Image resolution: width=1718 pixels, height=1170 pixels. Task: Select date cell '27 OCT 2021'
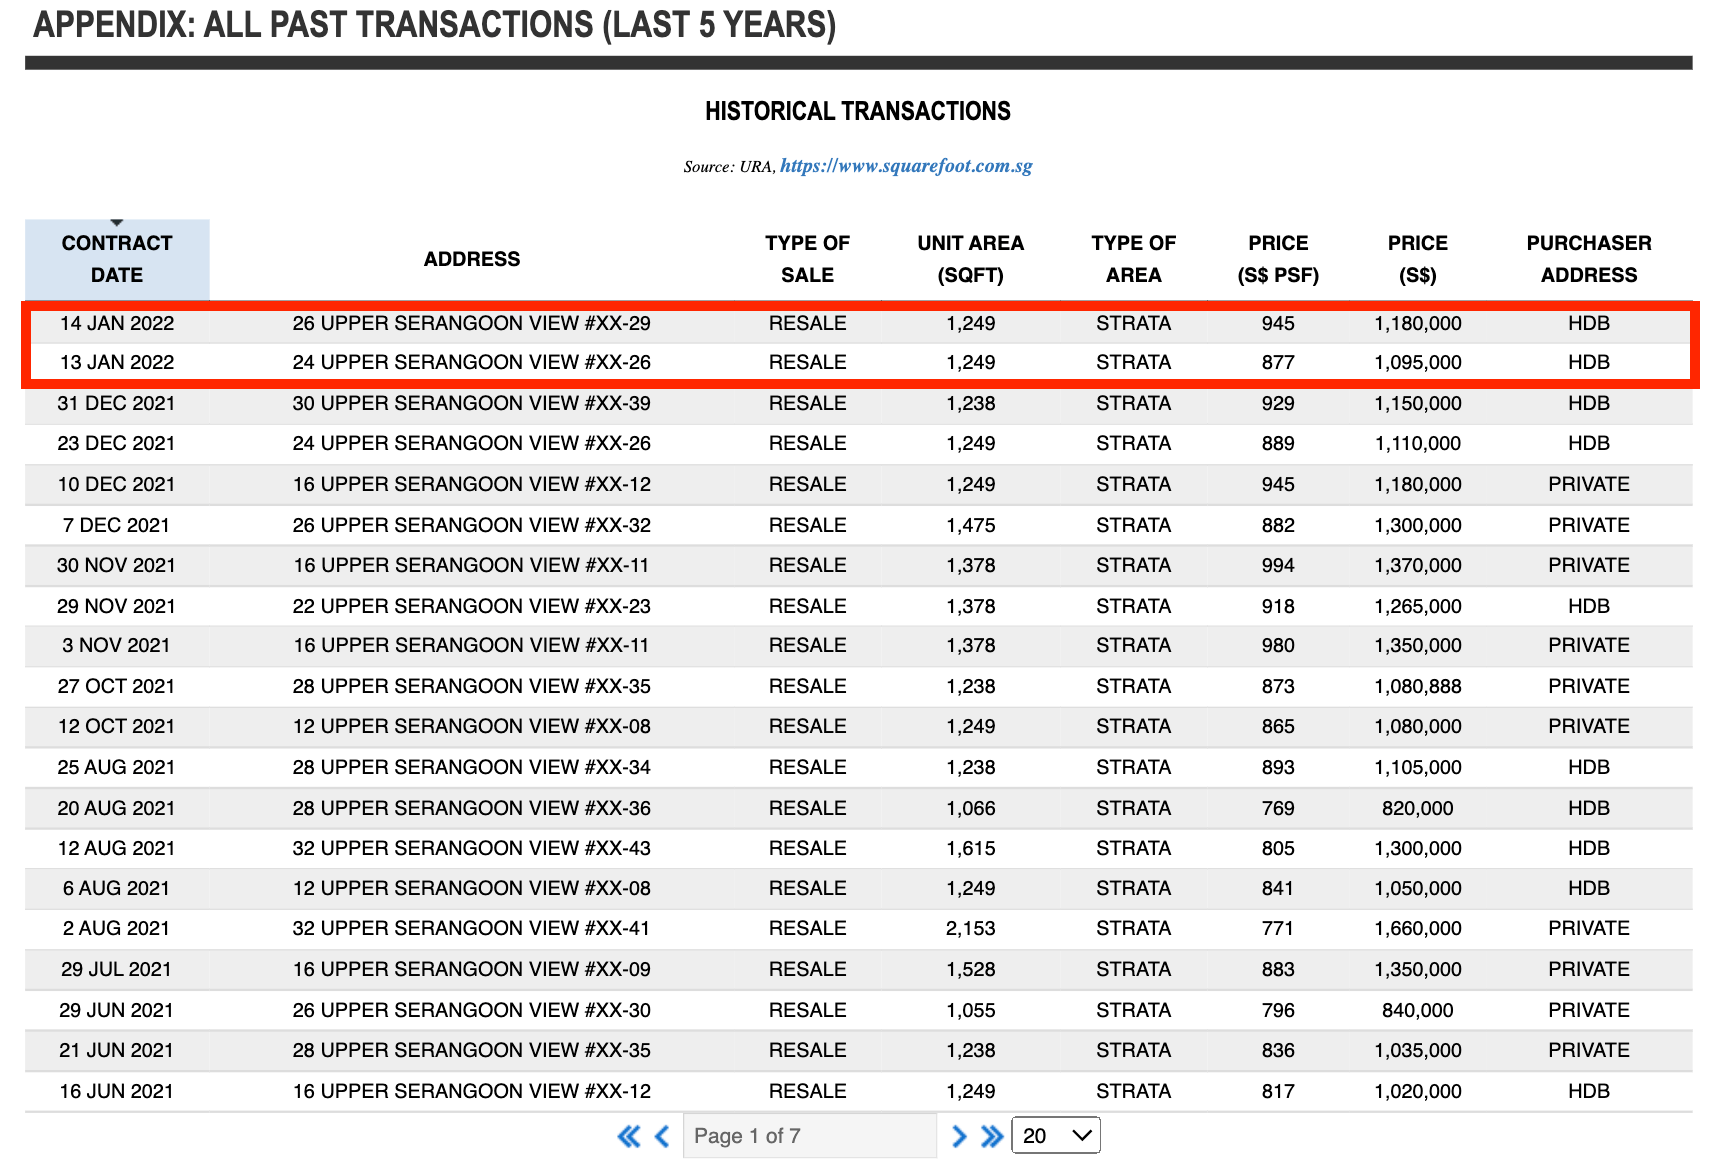[x=117, y=686]
